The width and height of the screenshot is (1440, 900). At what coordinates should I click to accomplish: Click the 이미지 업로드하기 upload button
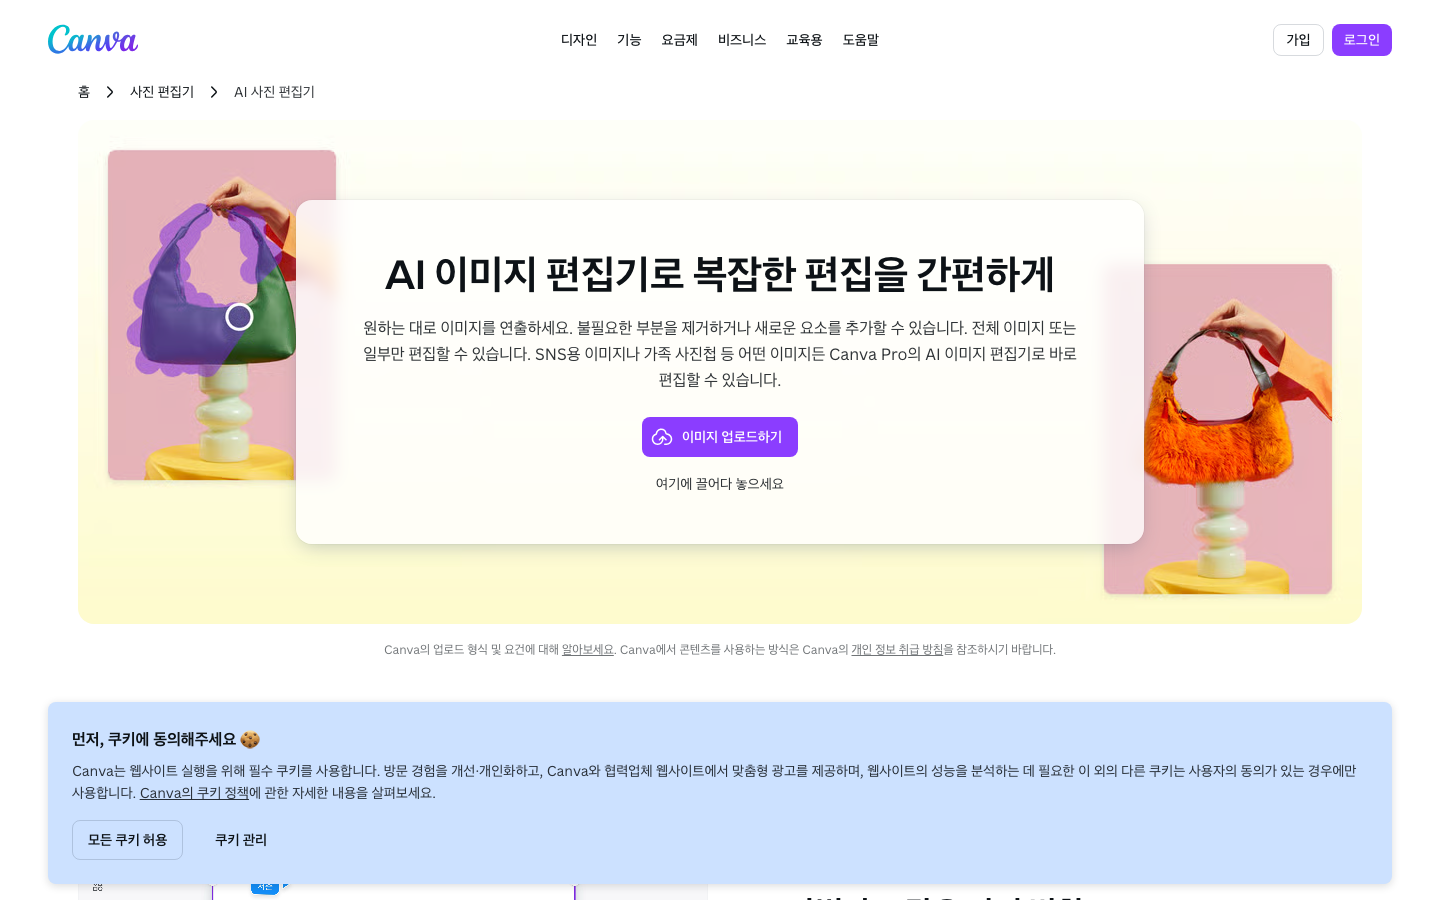click(720, 437)
